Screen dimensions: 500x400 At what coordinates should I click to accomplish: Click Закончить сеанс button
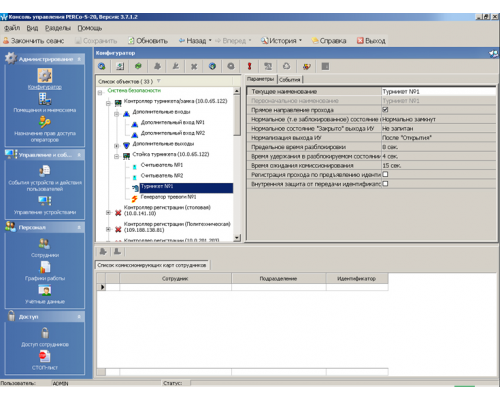[33, 41]
